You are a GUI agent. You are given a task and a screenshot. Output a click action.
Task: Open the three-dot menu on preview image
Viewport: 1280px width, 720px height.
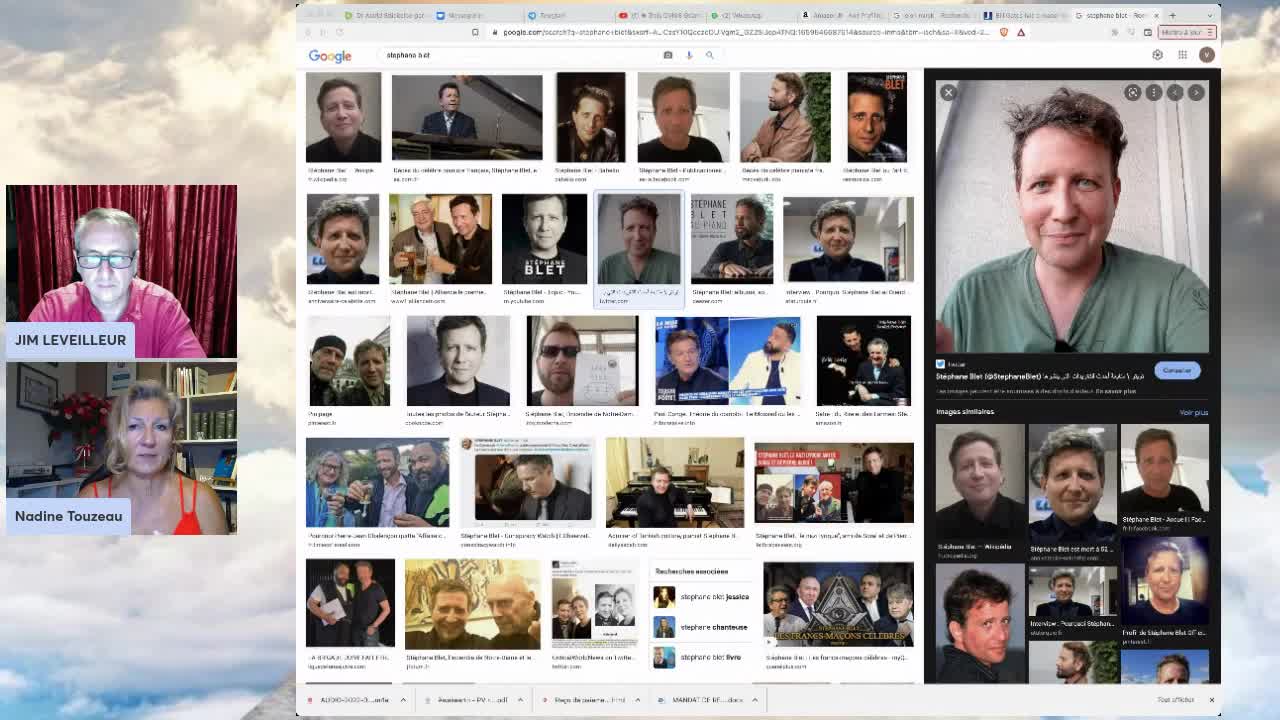[x=1154, y=92]
